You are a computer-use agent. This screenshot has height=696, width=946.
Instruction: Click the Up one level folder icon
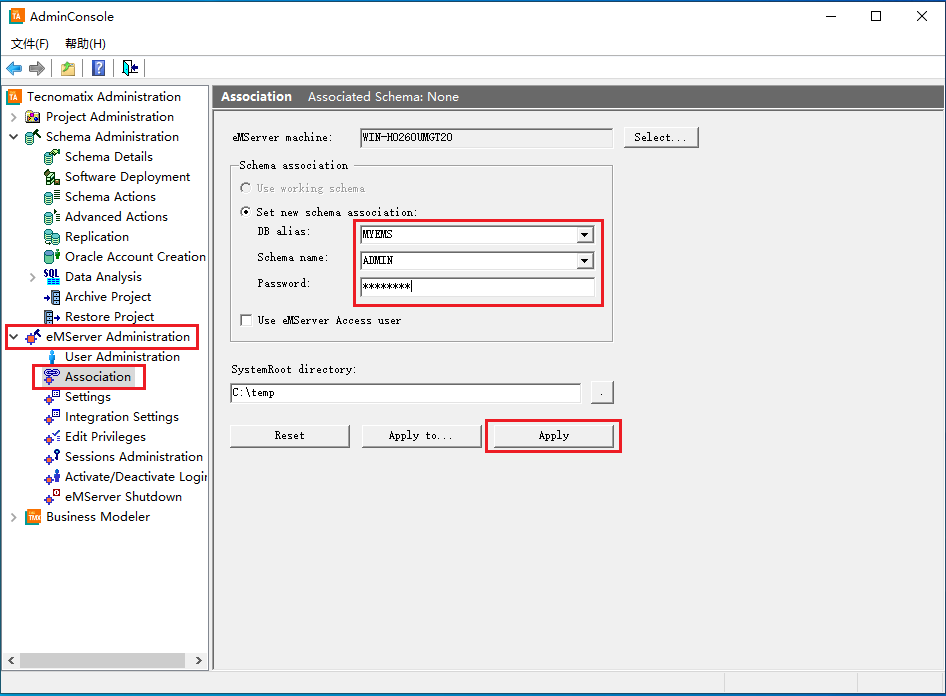tap(67, 68)
